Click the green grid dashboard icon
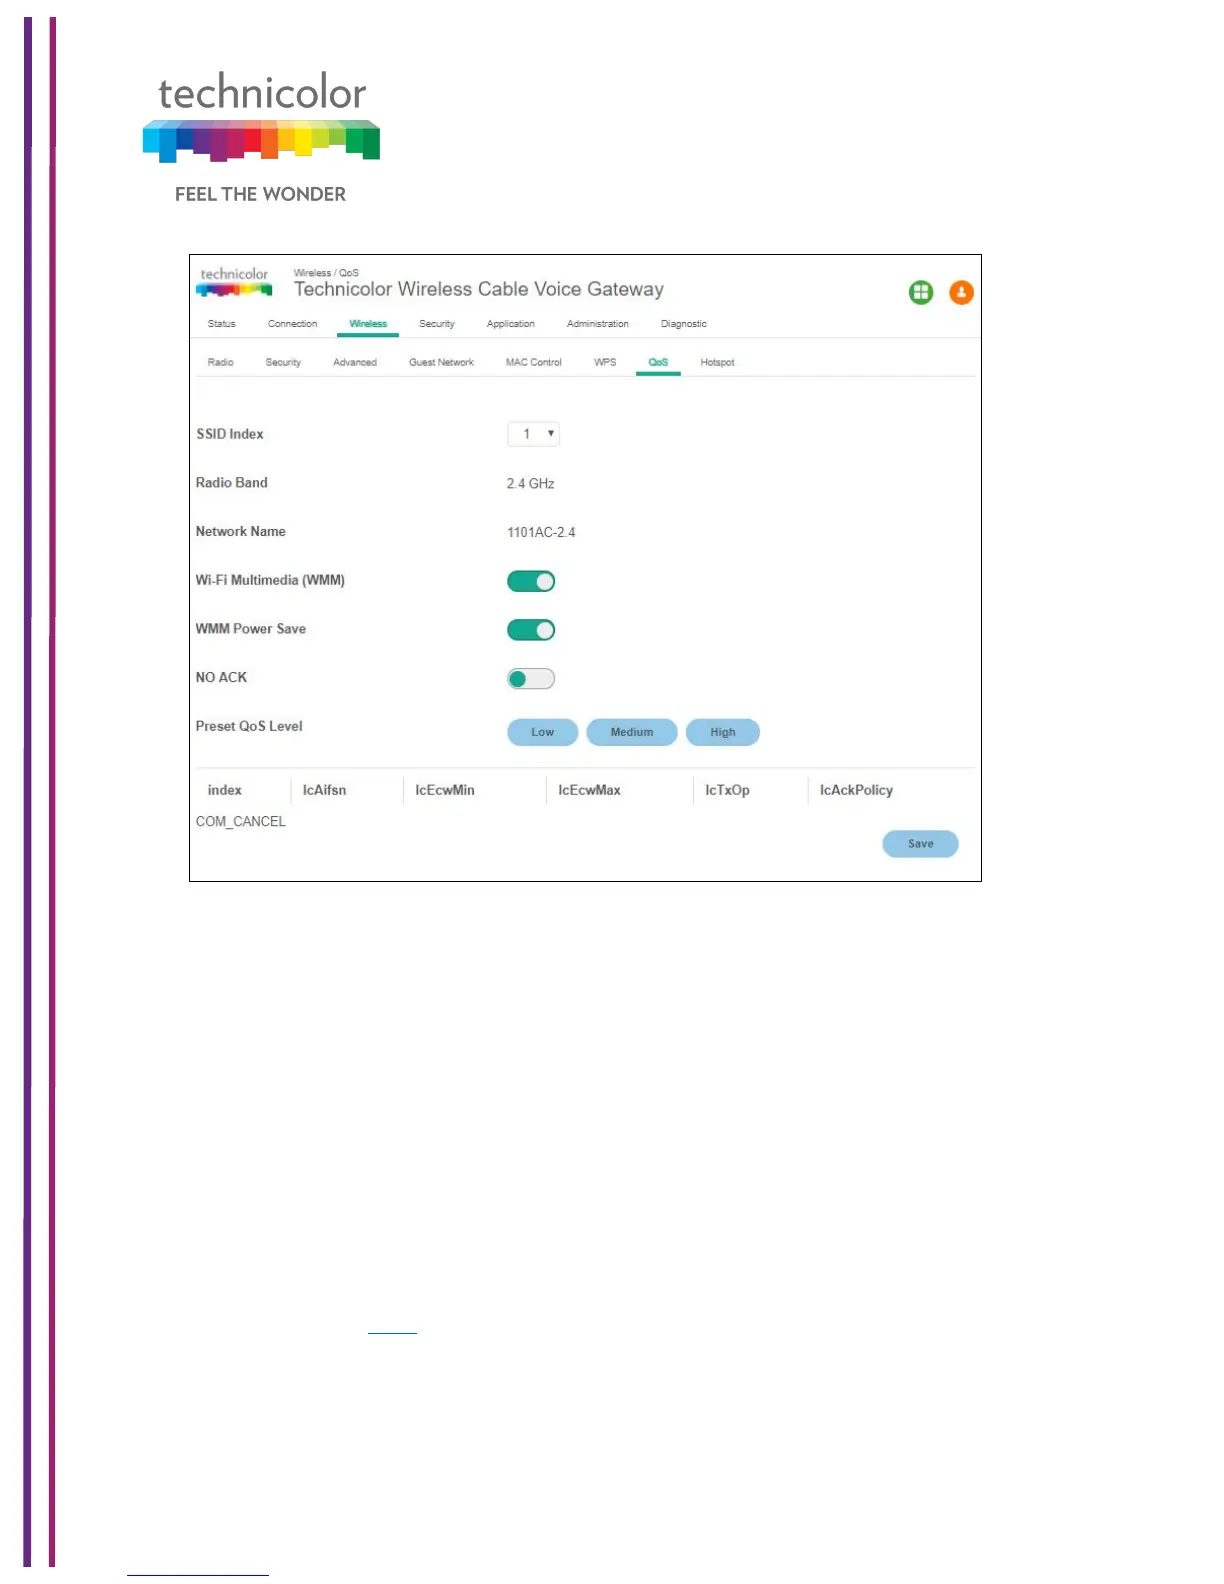The width and height of the screenshot is (1224, 1584). point(920,292)
